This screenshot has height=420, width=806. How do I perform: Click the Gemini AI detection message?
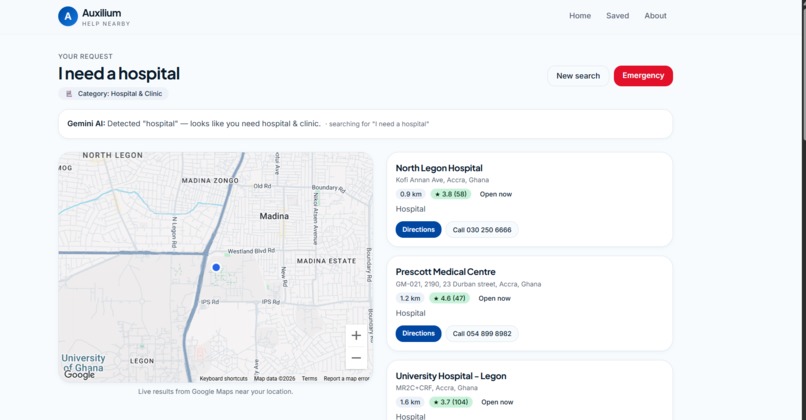(x=365, y=124)
